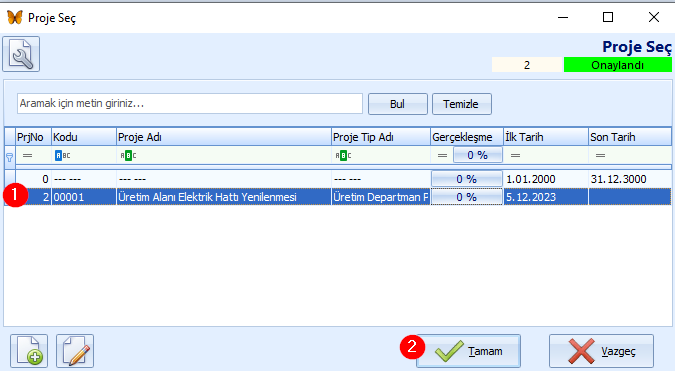This screenshot has width=675, height=371.
Task: Click 0 % progress bar in 00001 row
Action: [x=467, y=197]
